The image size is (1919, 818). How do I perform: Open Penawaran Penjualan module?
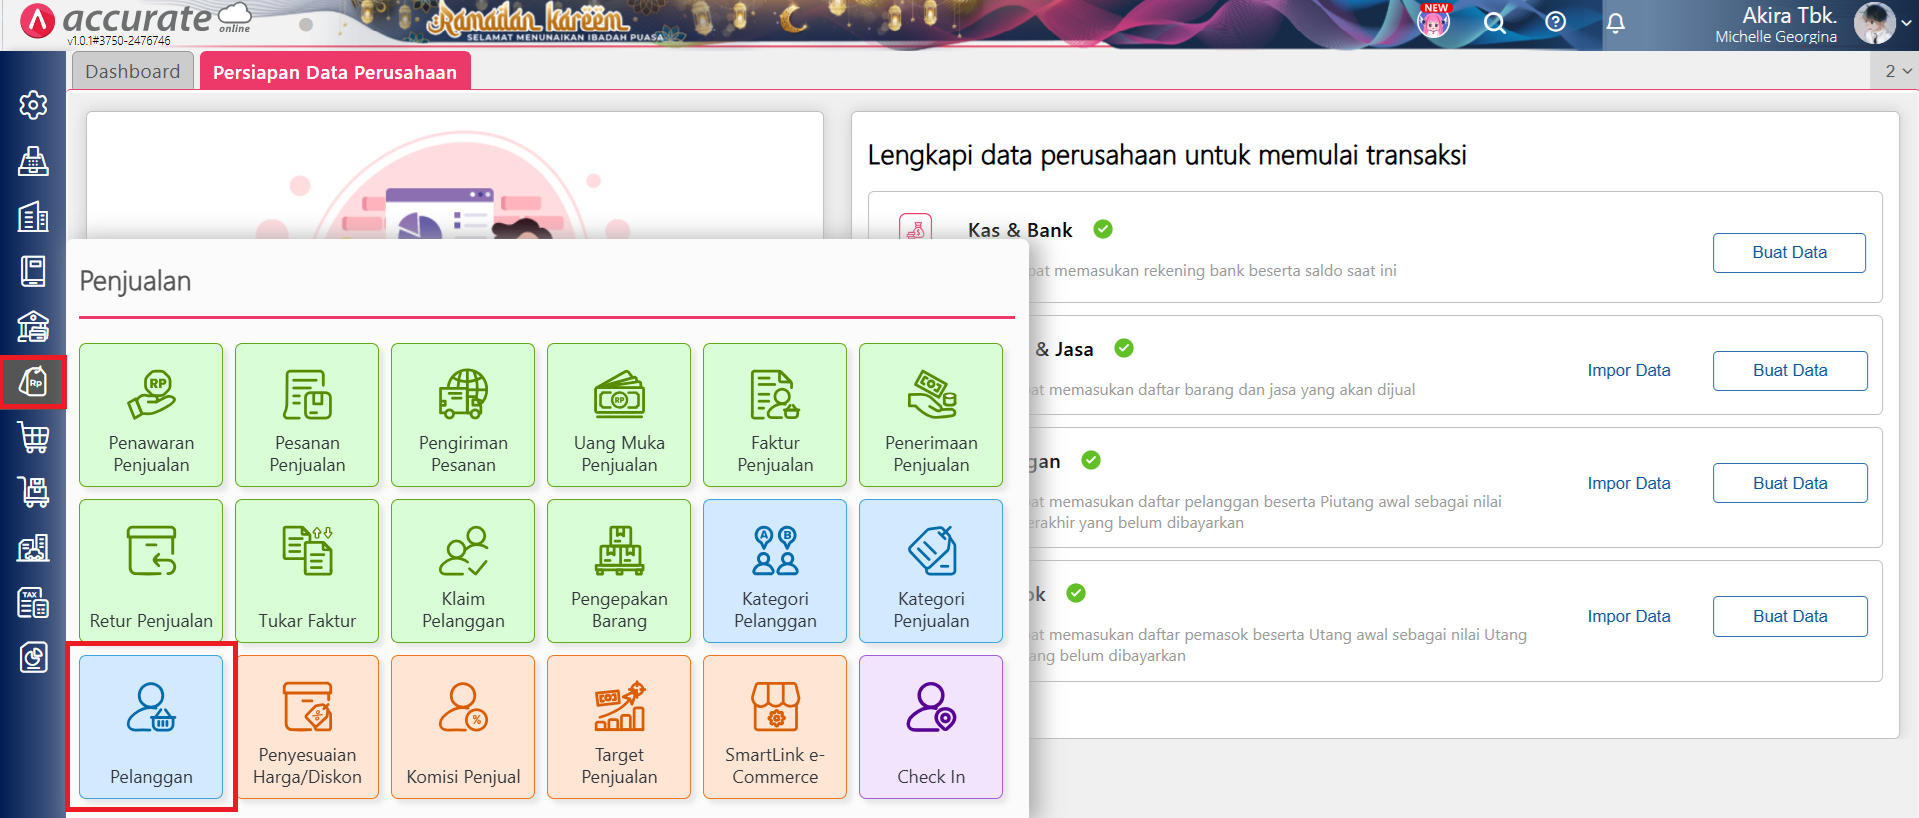click(151, 415)
